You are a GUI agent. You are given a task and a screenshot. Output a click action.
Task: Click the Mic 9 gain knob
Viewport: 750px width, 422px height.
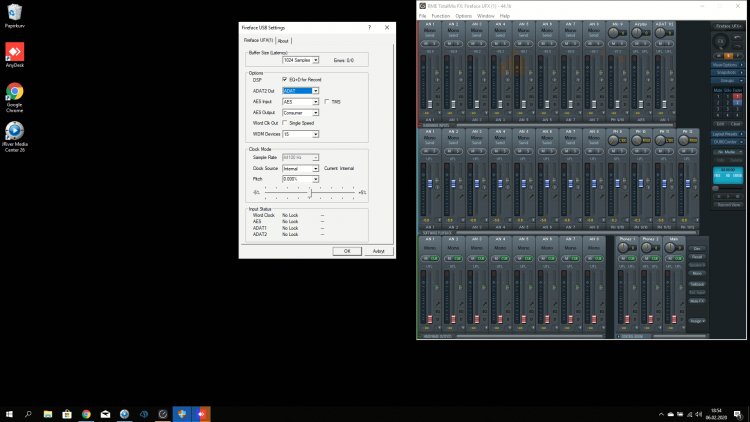click(x=613, y=33)
